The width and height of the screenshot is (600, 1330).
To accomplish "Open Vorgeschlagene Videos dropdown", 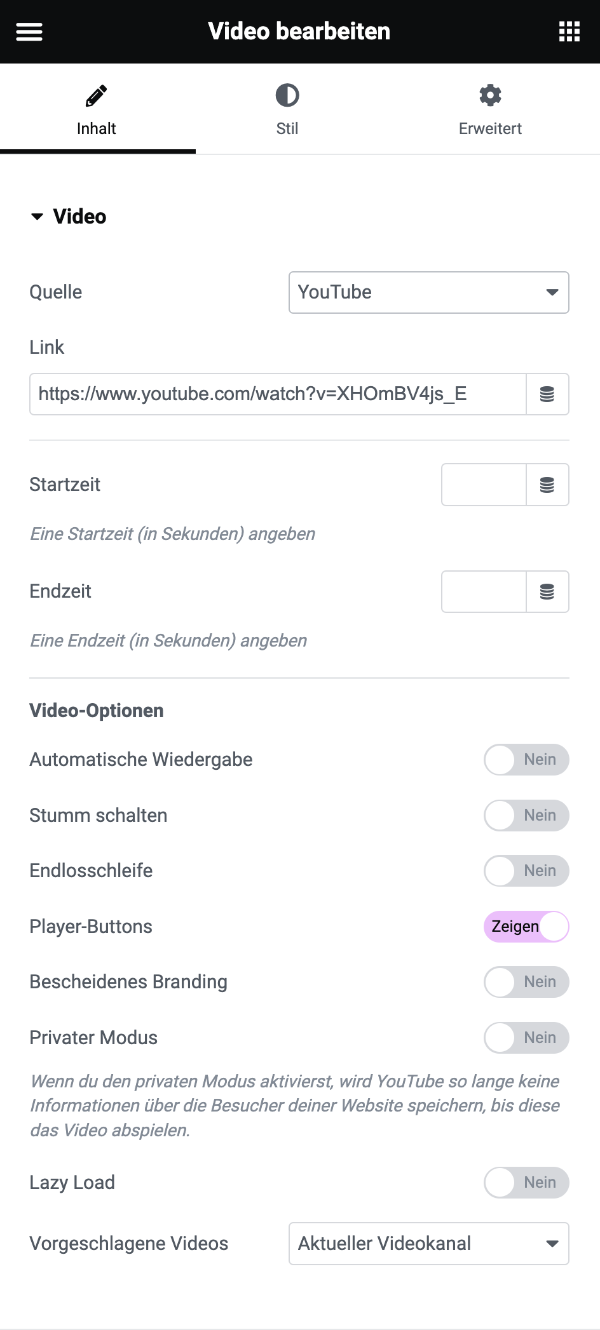I will (x=429, y=1244).
